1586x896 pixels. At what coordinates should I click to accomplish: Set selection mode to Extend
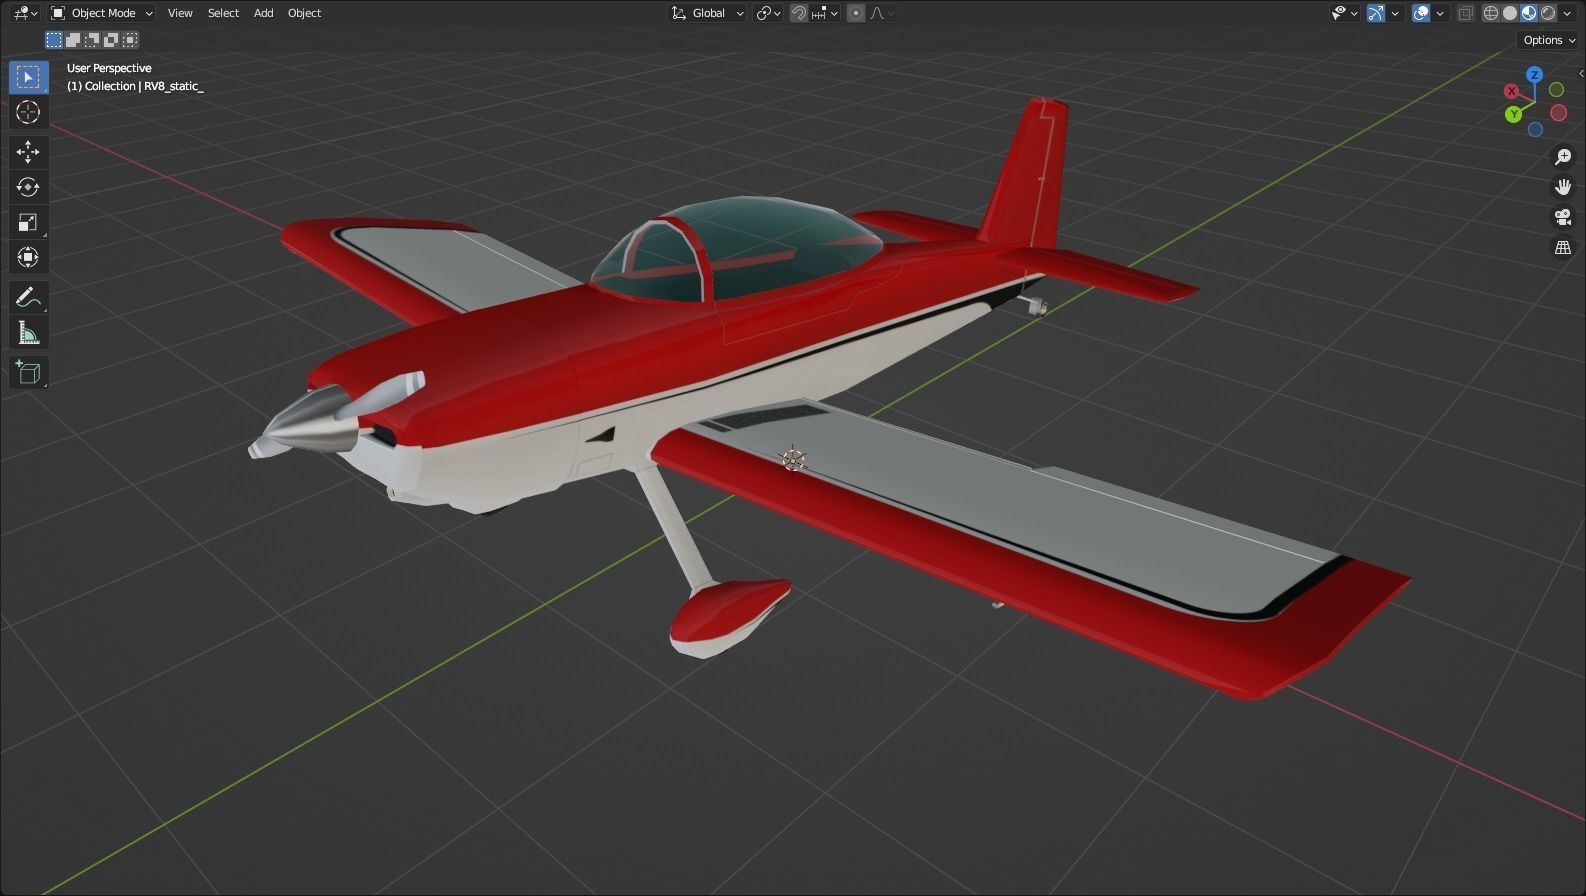pos(73,40)
